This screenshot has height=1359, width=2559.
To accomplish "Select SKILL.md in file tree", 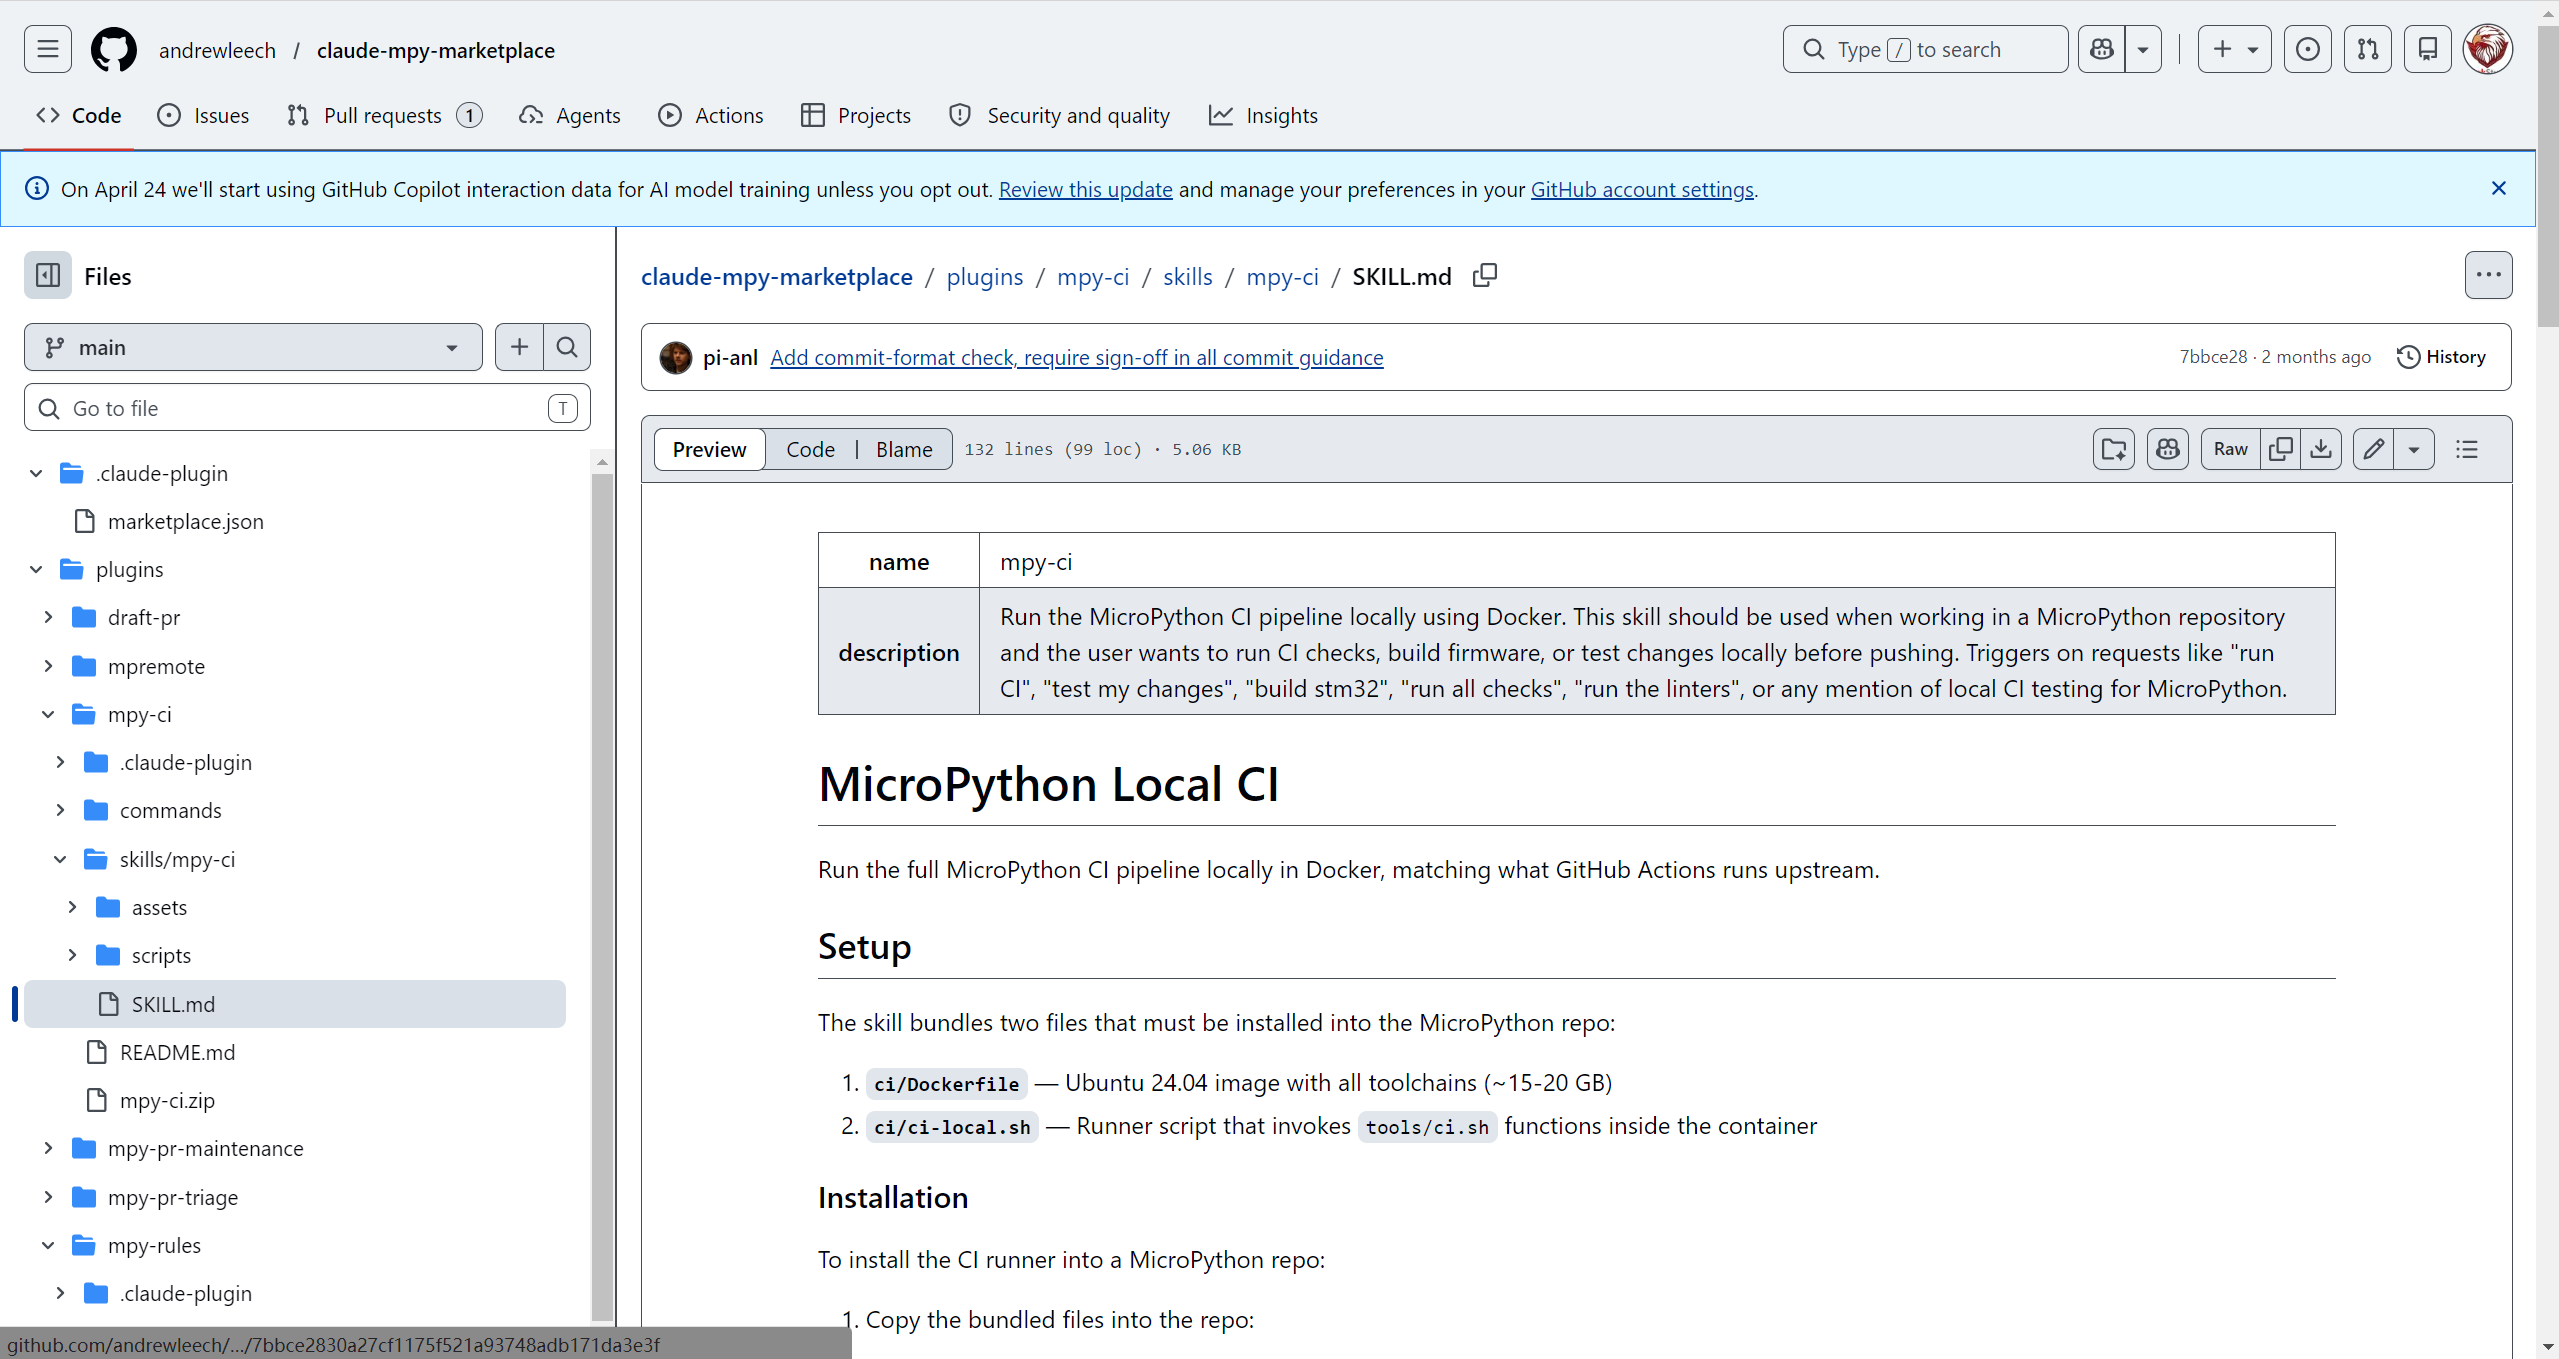I will click(295, 1004).
